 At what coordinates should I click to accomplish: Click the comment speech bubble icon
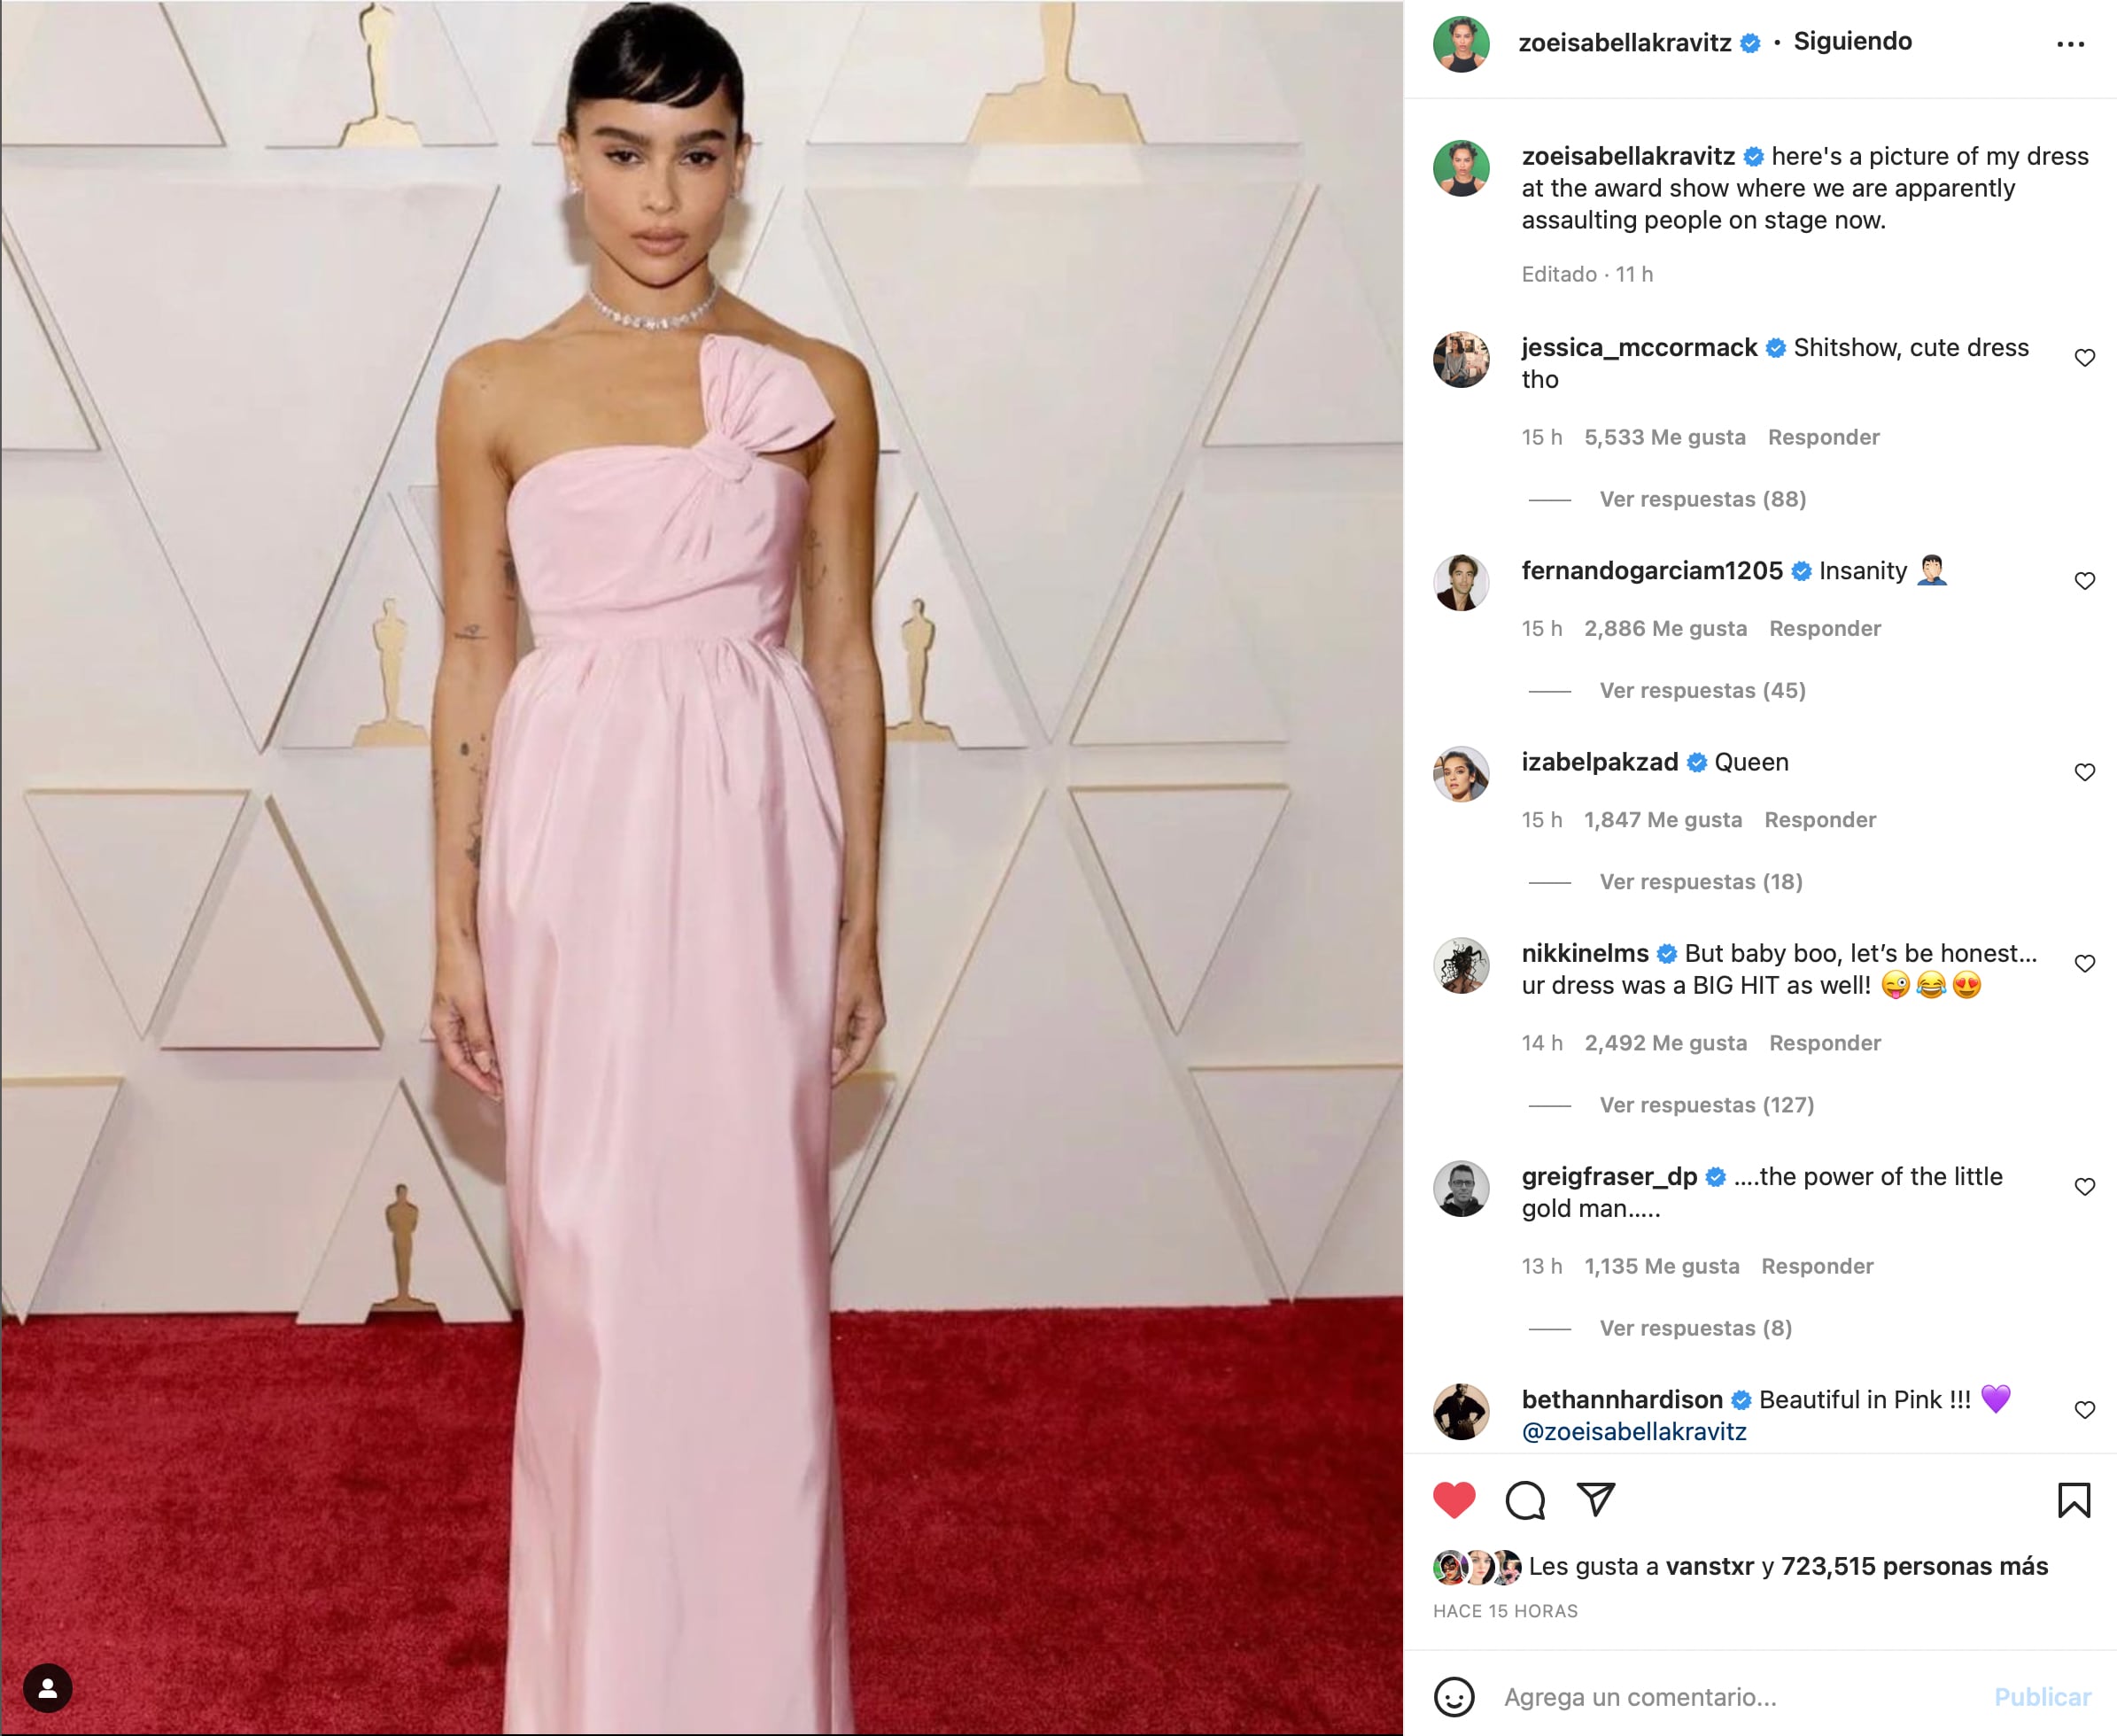click(x=1525, y=1500)
